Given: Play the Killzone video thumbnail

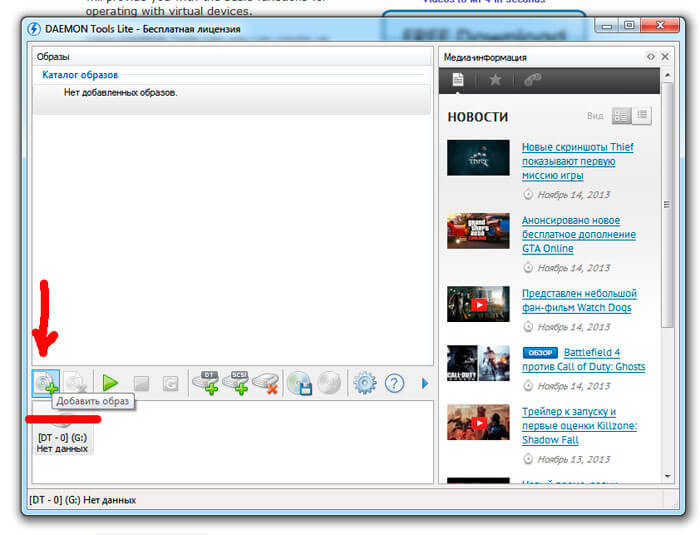Looking at the screenshot, I should (x=478, y=422).
